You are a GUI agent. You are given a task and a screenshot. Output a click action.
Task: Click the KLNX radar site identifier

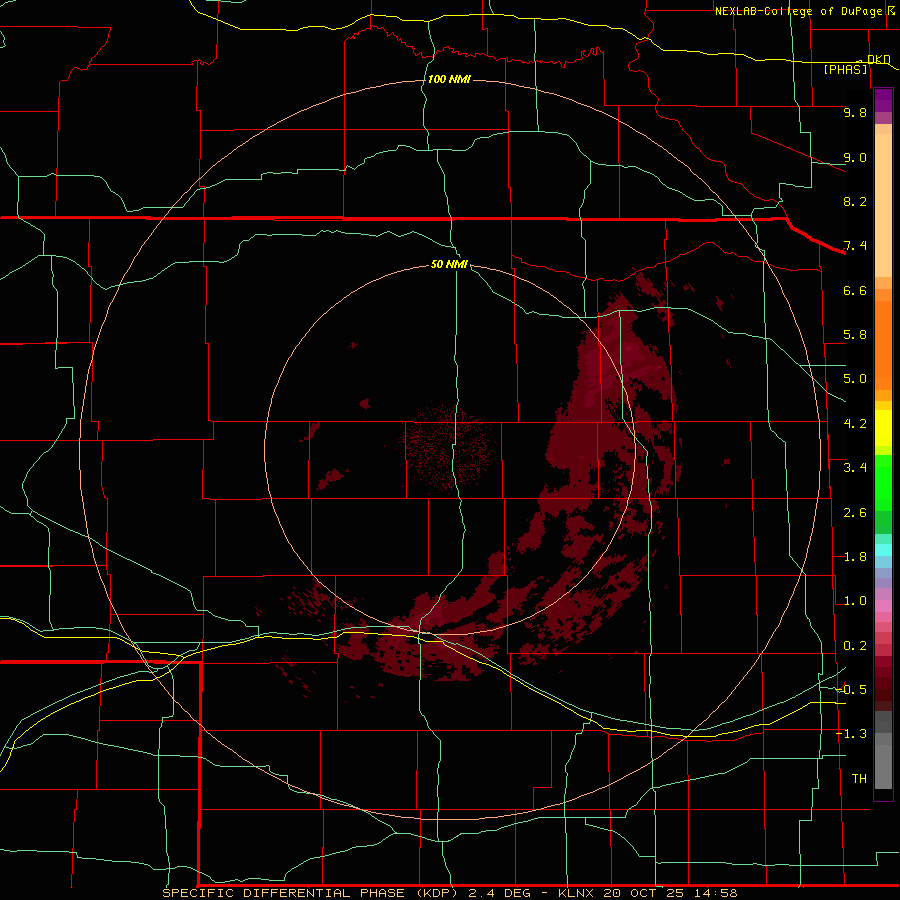pyautogui.click(x=577, y=893)
